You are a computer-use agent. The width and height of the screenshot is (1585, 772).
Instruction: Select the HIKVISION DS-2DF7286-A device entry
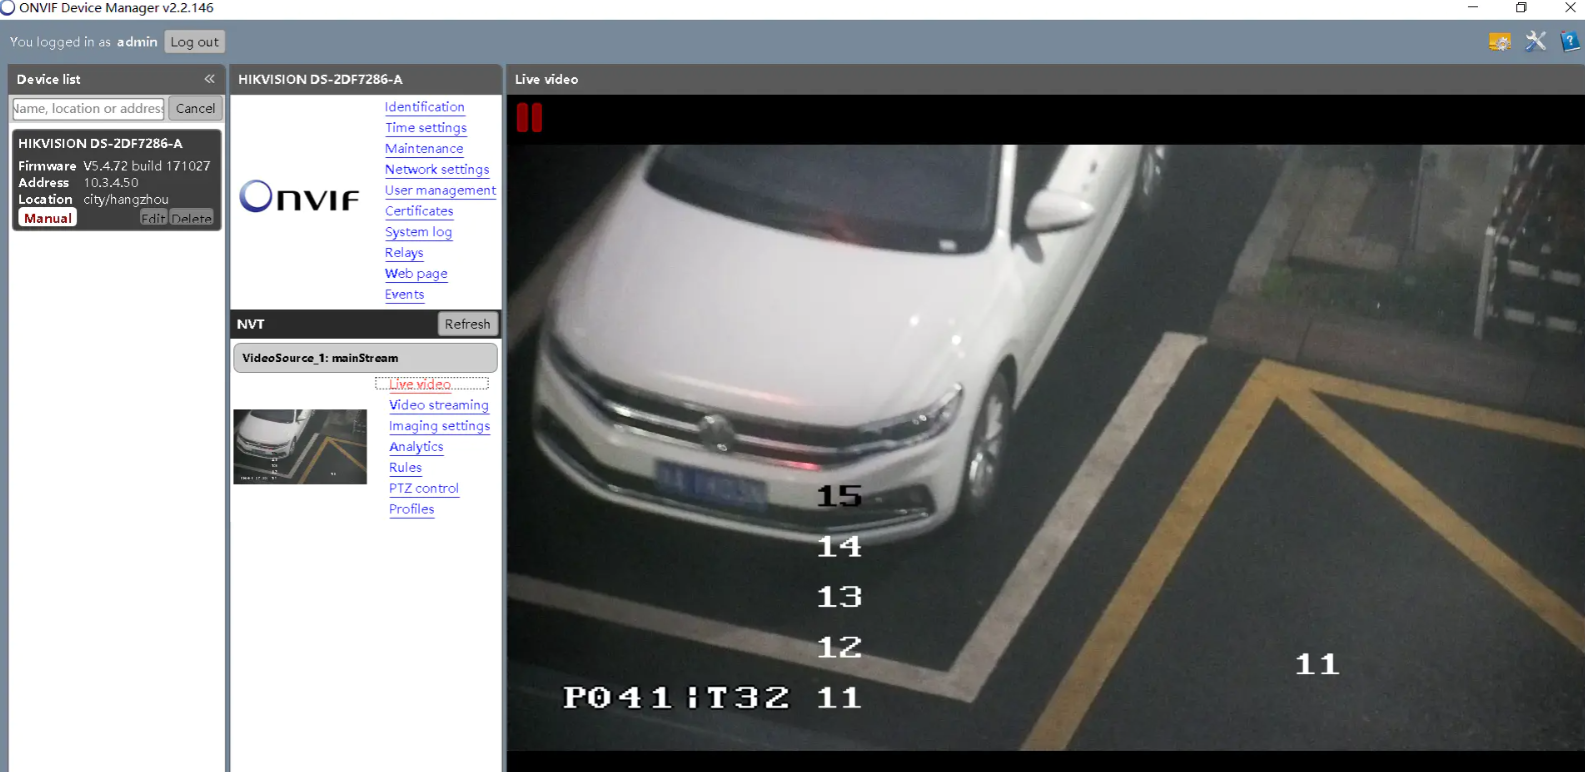pyautogui.click(x=116, y=180)
